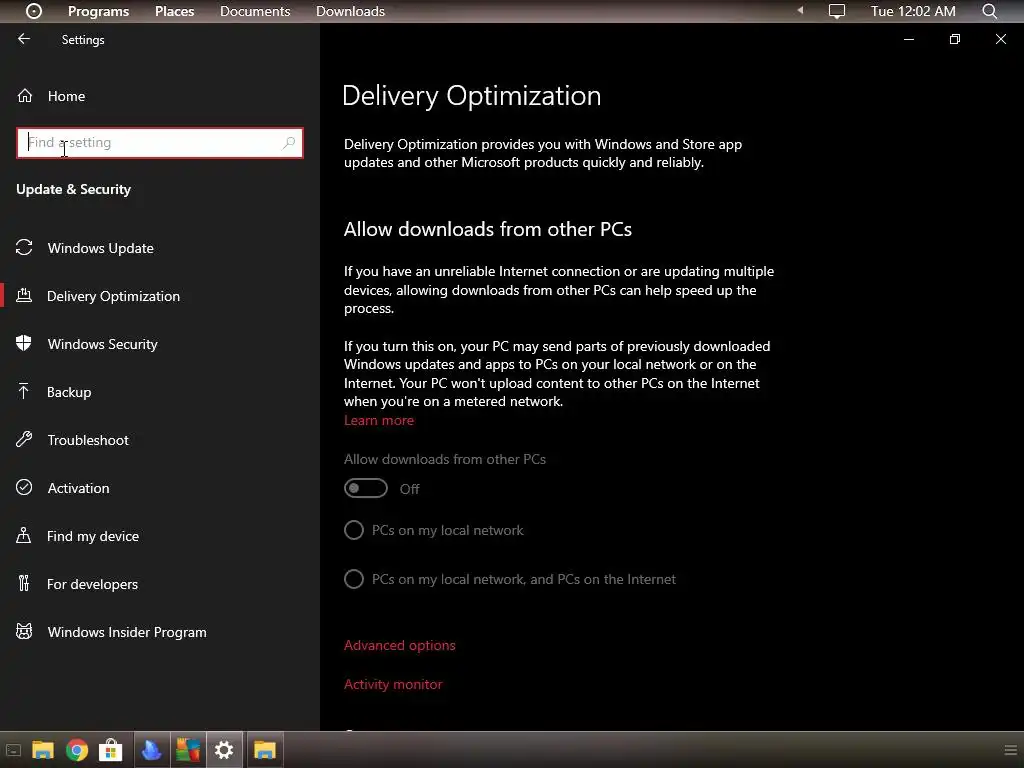Click the Delivery Optimization page title

[472, 96]
